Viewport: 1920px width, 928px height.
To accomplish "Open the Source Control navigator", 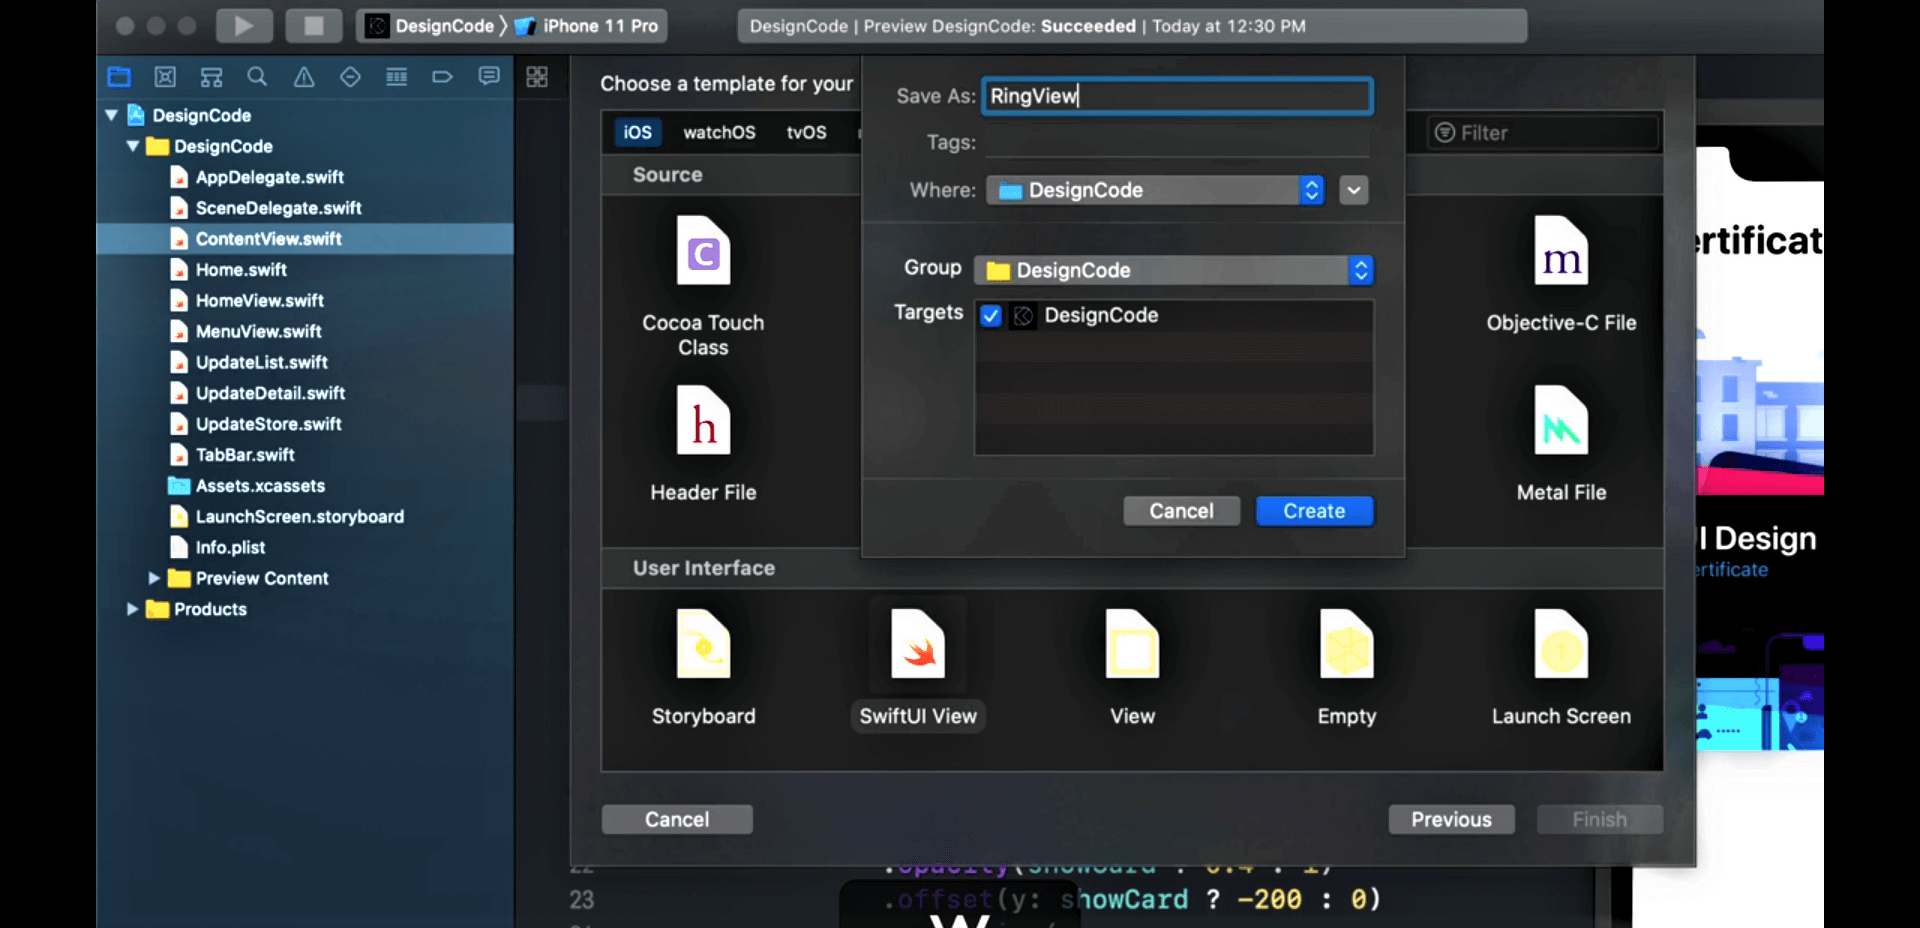I will coord(165,77).
